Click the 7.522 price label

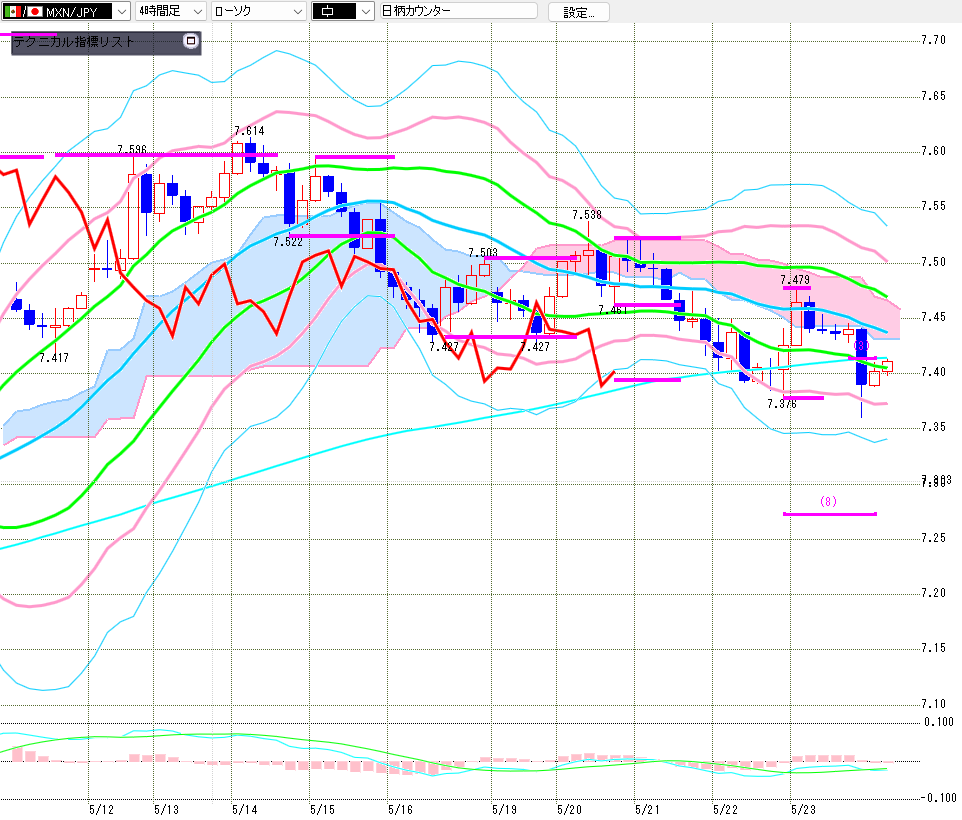tap(288, 242)
